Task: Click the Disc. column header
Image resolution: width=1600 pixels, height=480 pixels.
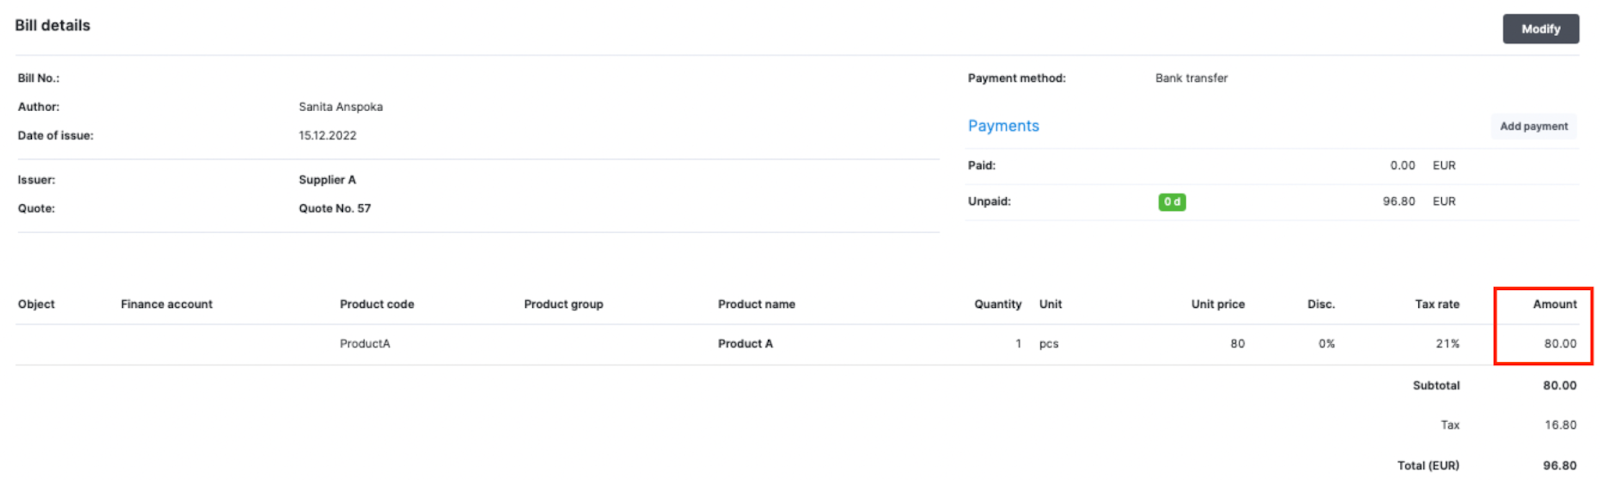Action: point(1321,304)
